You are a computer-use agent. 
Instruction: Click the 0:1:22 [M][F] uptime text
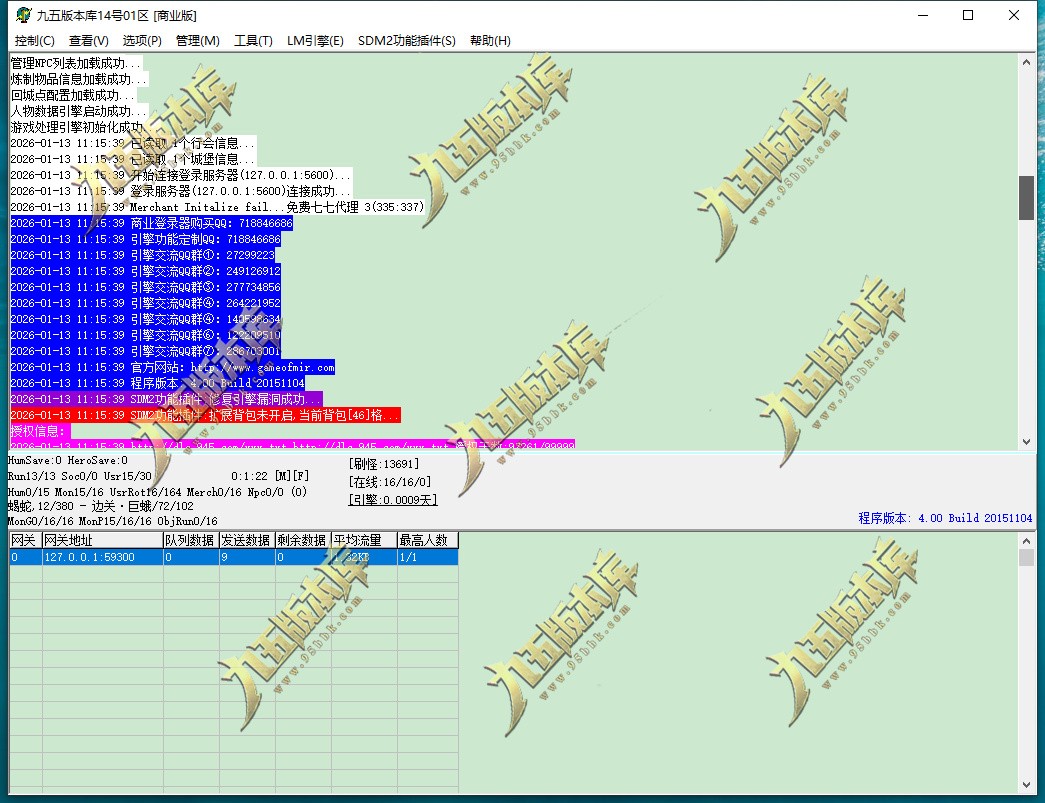(x=270, y=476)
